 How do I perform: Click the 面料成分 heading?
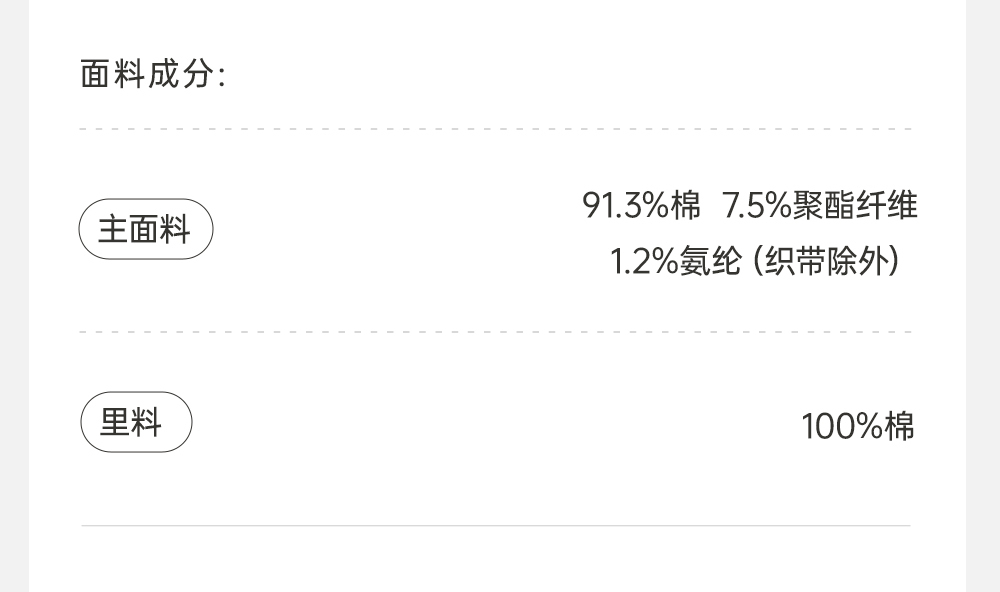coord(152,74)
